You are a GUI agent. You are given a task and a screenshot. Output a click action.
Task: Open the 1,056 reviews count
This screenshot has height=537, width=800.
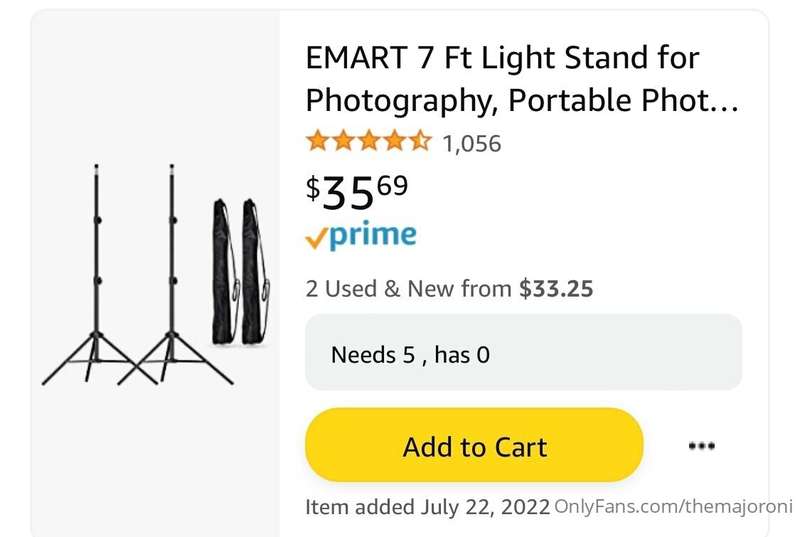pos(472,143)
